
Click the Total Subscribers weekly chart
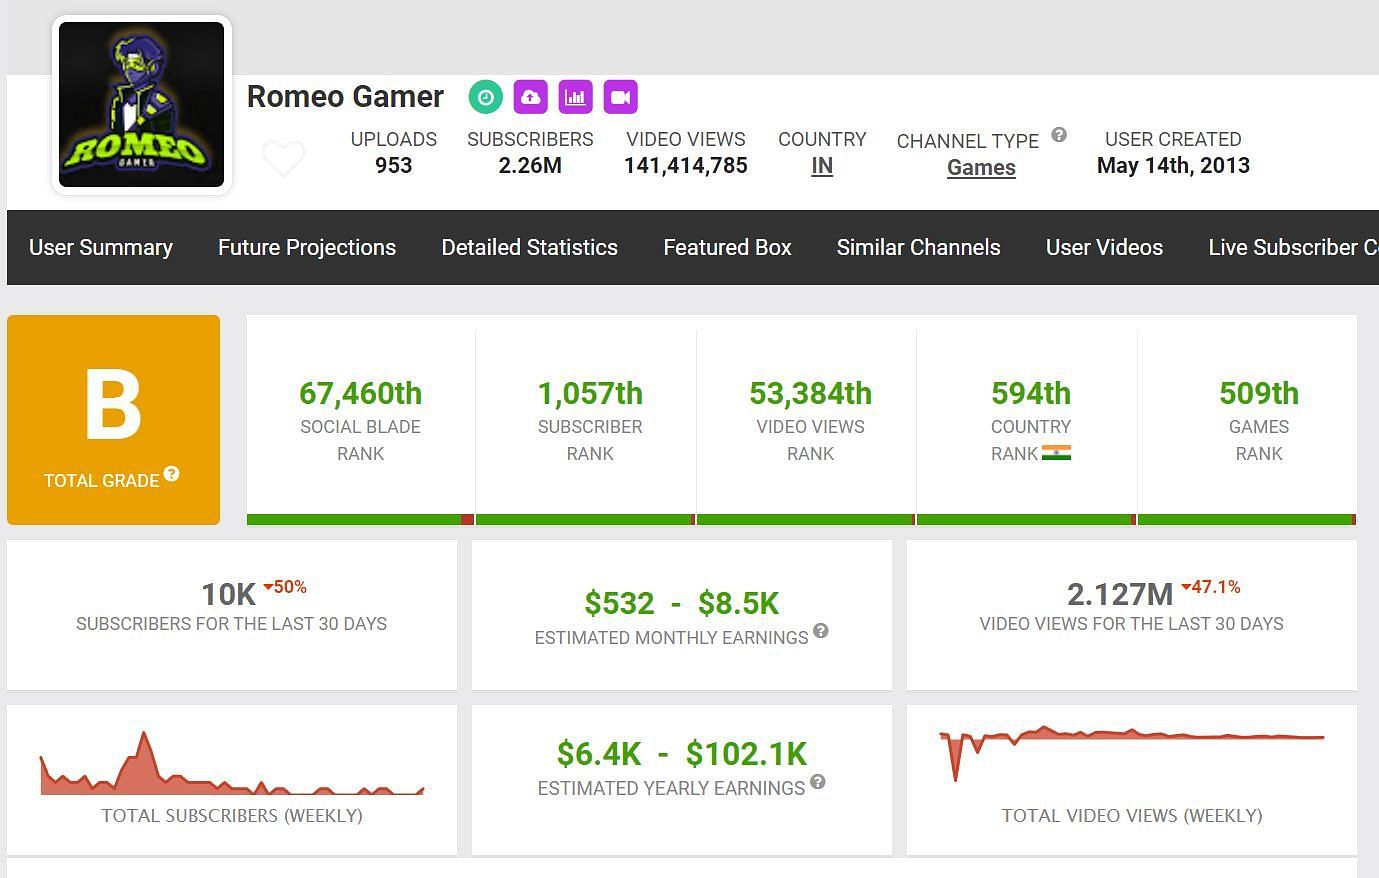232,763
